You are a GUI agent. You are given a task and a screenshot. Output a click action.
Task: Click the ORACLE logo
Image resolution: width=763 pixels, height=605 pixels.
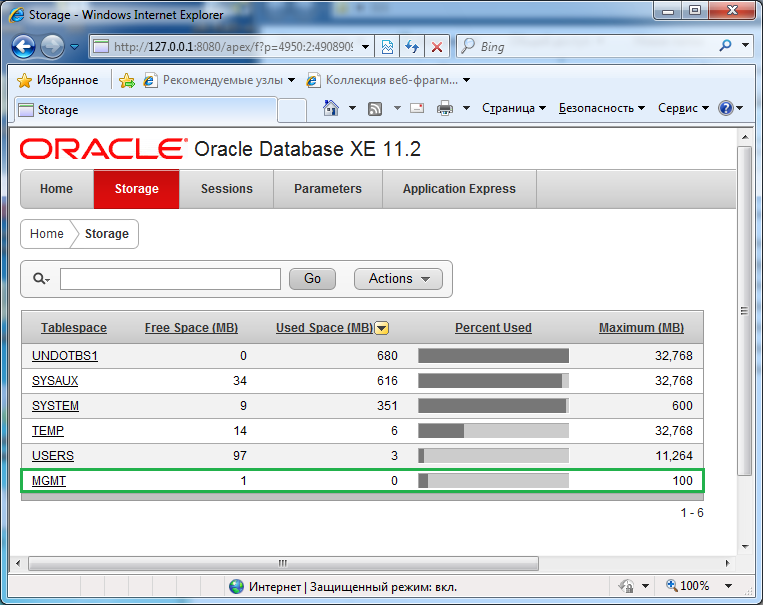pyautogui.click(x=103, y=149)
